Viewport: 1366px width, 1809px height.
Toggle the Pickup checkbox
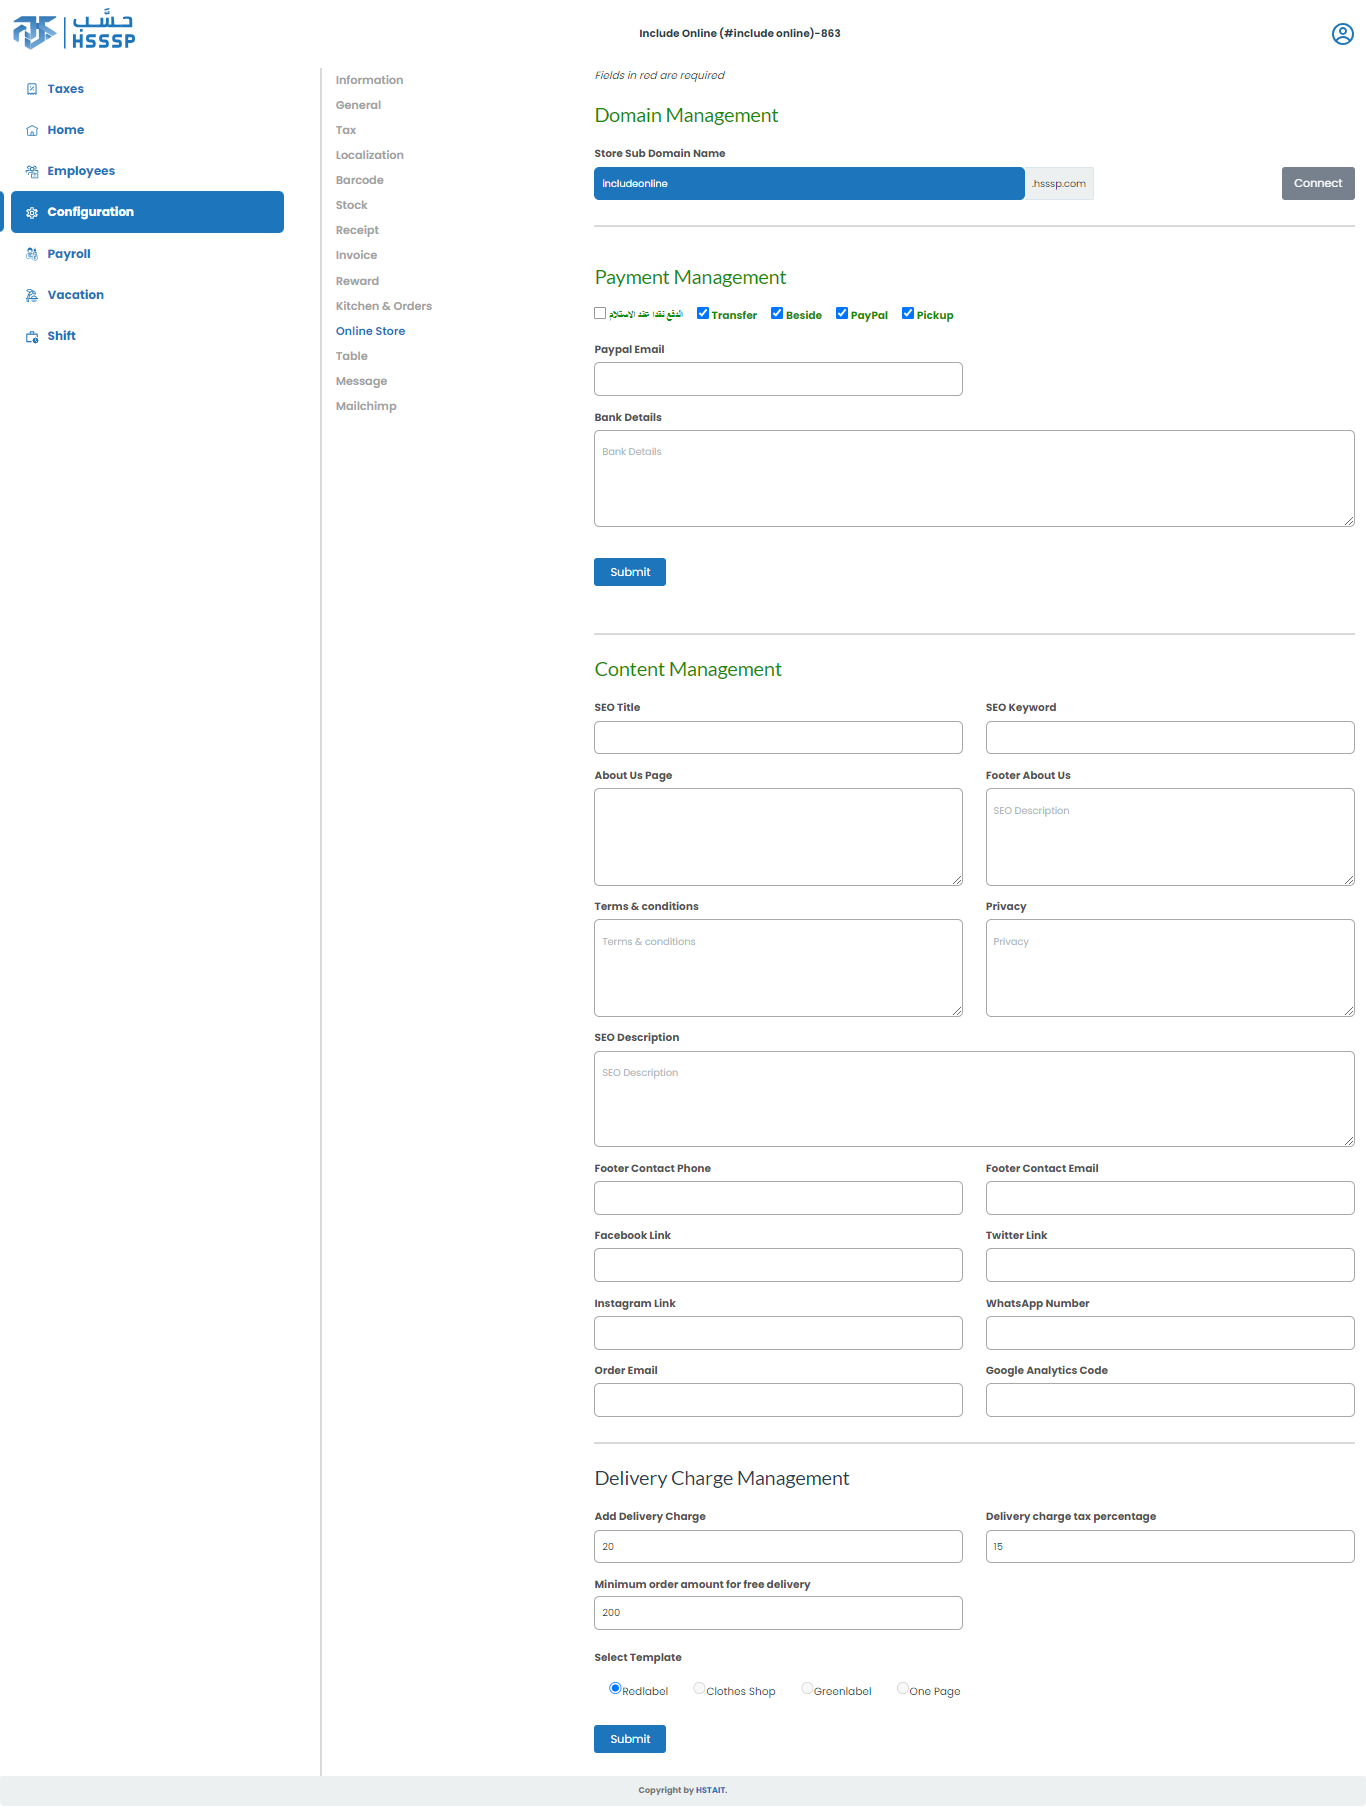908,314
